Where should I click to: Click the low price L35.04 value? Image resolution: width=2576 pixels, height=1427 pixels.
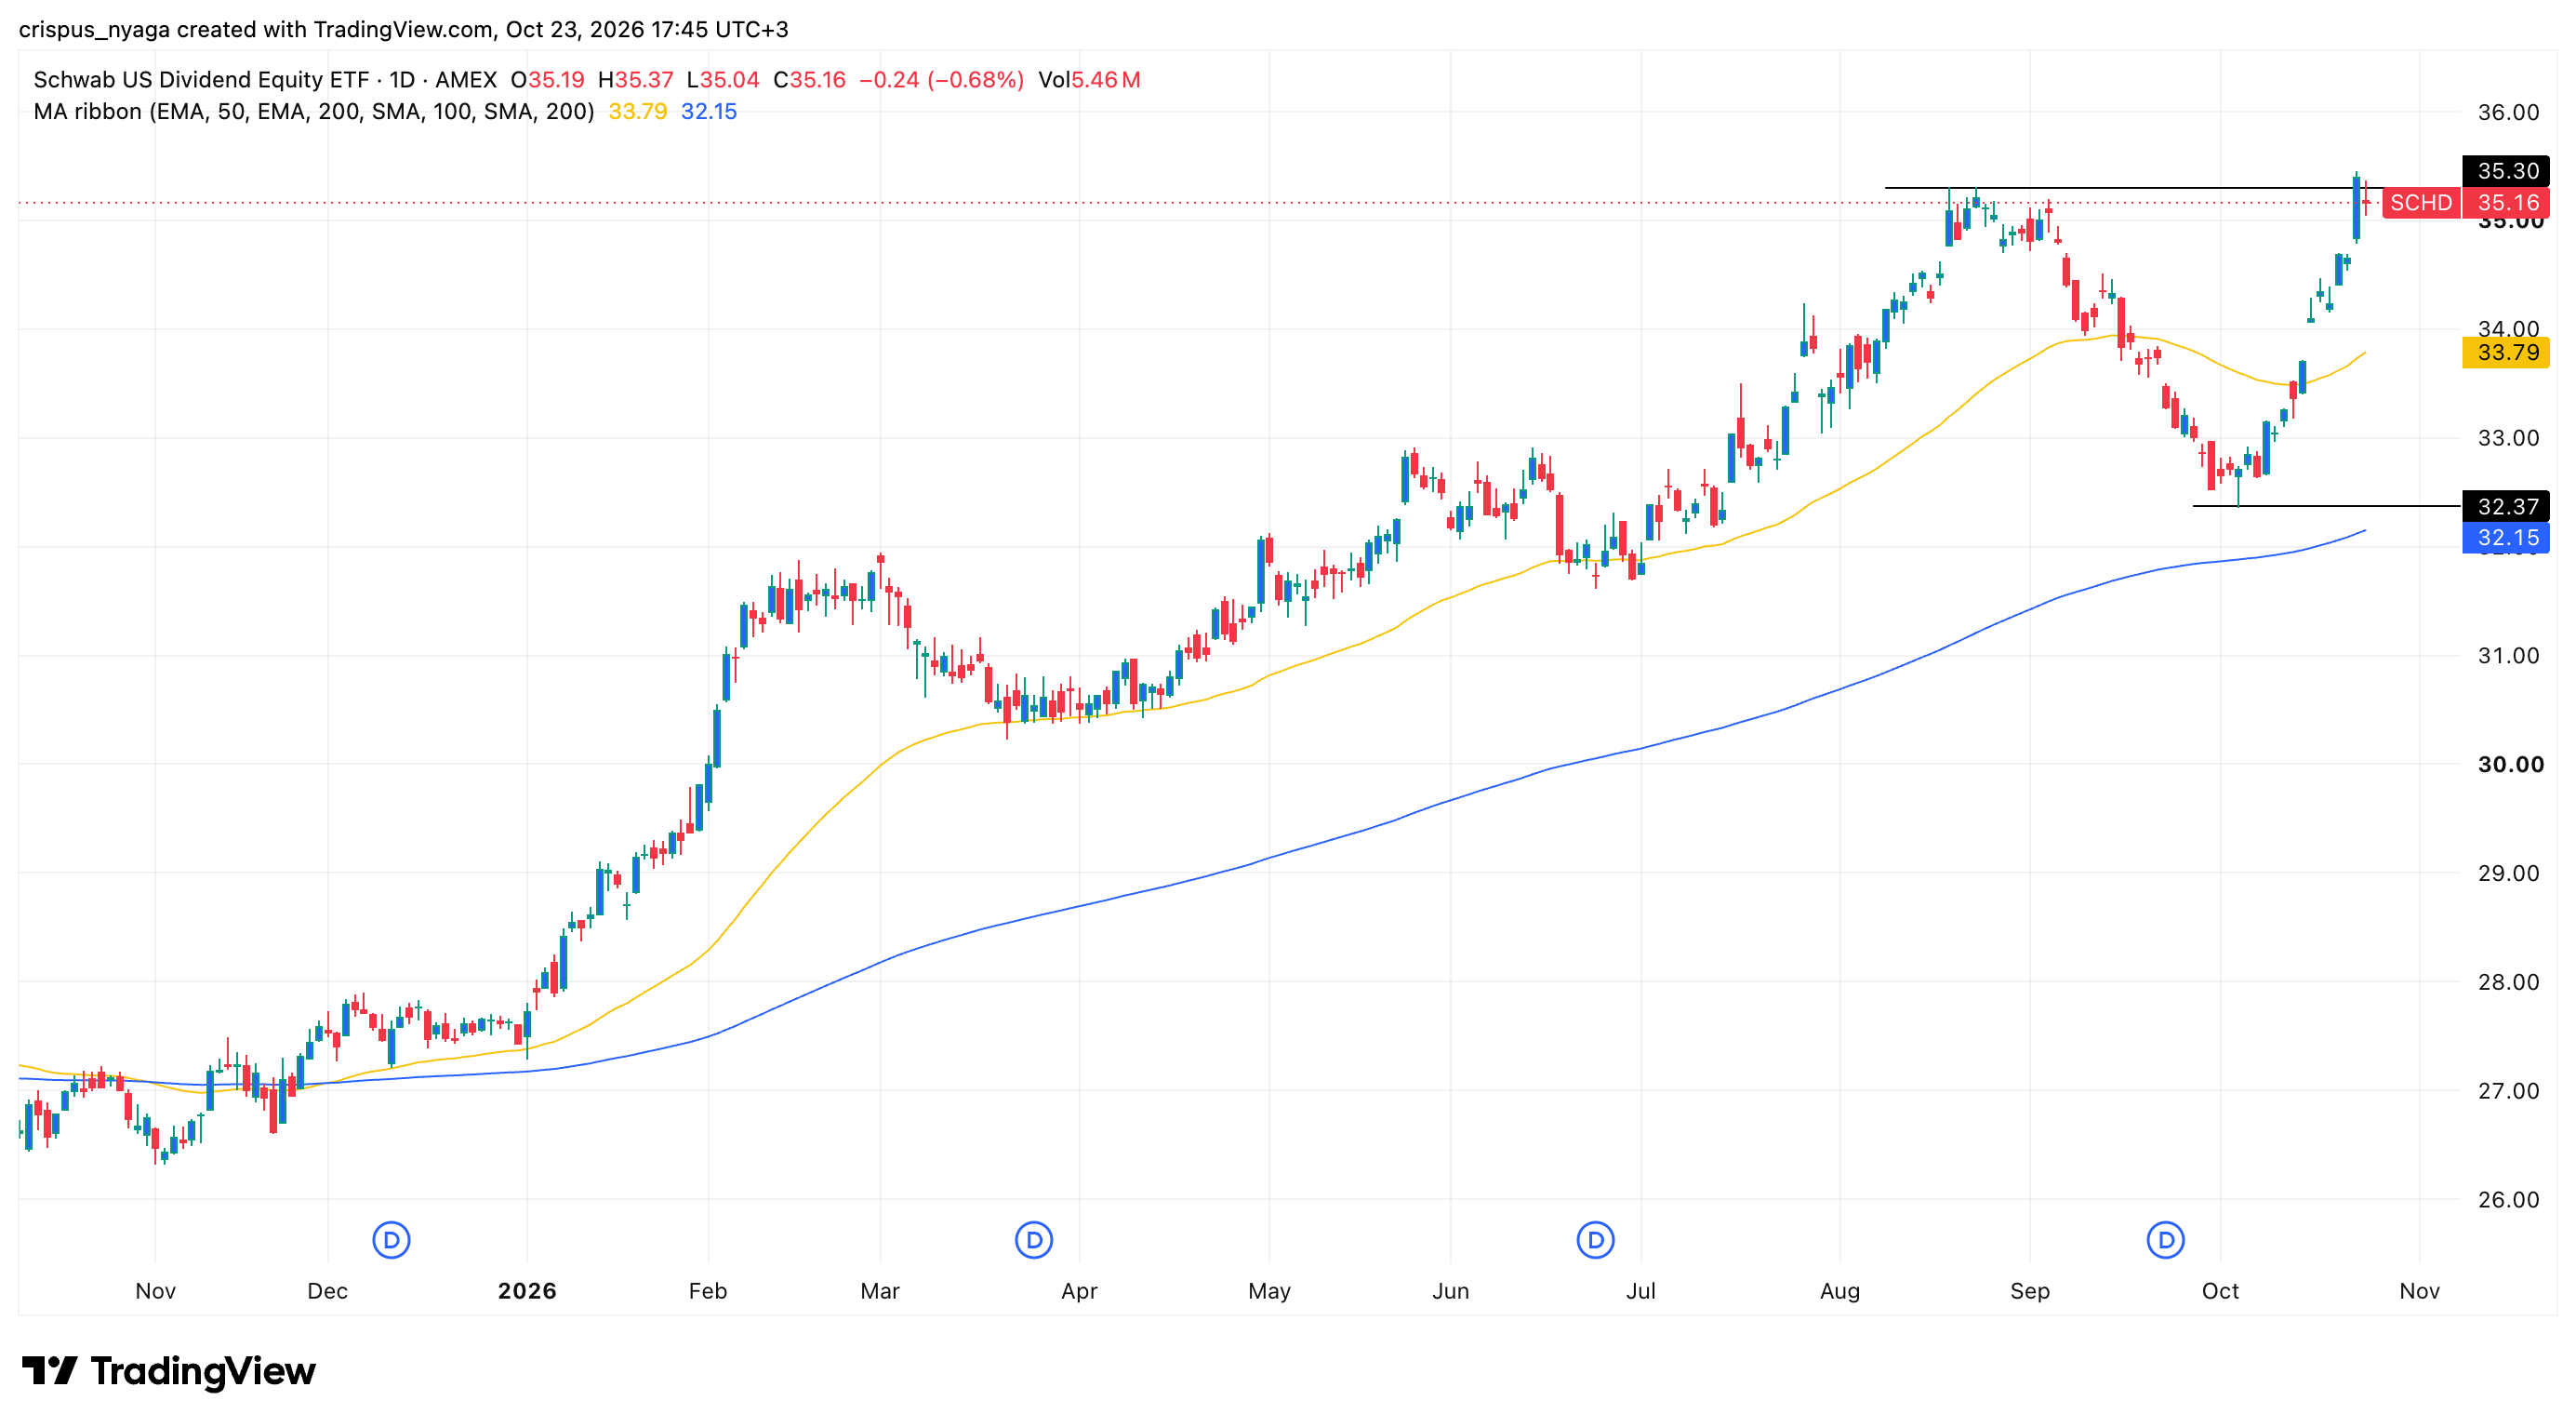pos(722,80)
